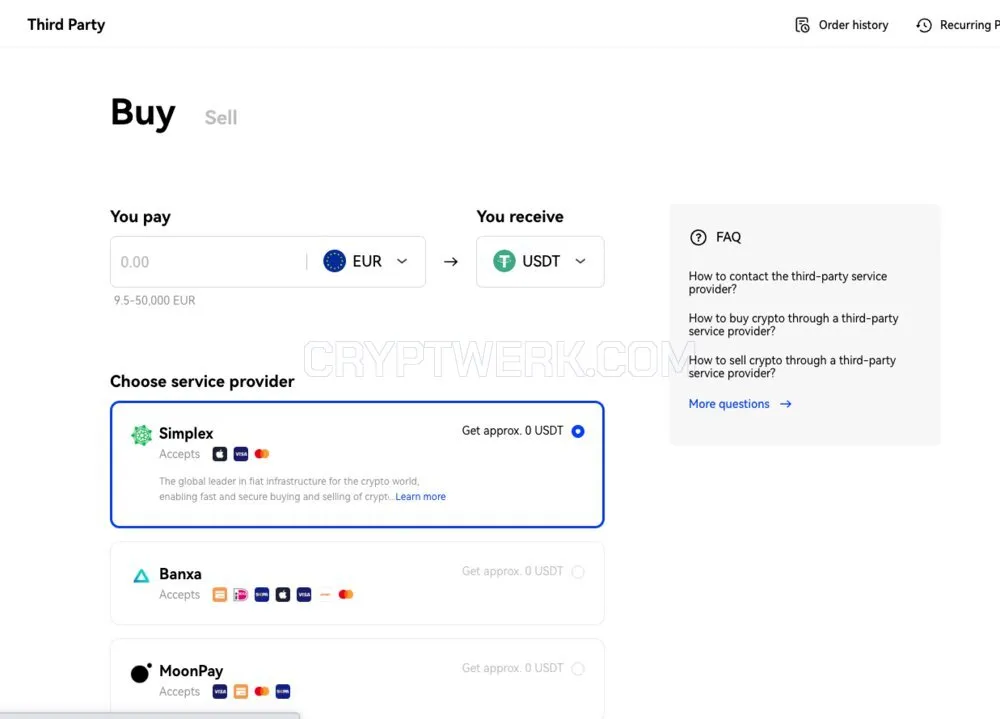This screenshot has height=719, width=1000.
Task: Click the orange bank card icon under MoonPay
Action: pyautogui.click(x=240, y=692)
